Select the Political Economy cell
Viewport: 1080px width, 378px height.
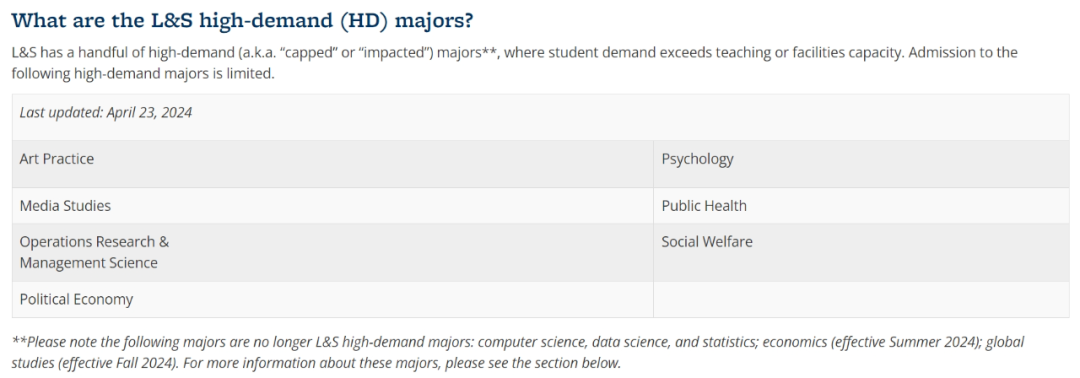[x=333, y=300]
